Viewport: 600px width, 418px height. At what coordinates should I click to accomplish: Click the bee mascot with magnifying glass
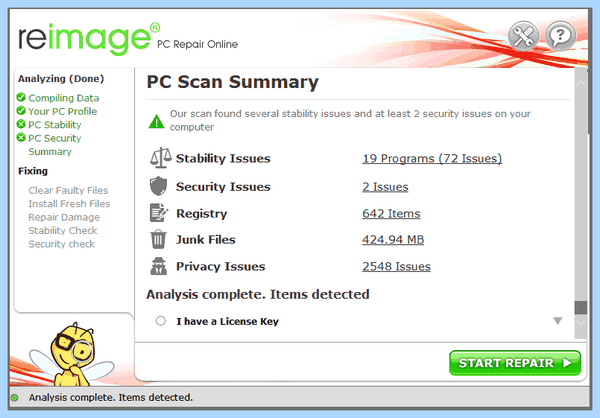(x=72, y=354)
